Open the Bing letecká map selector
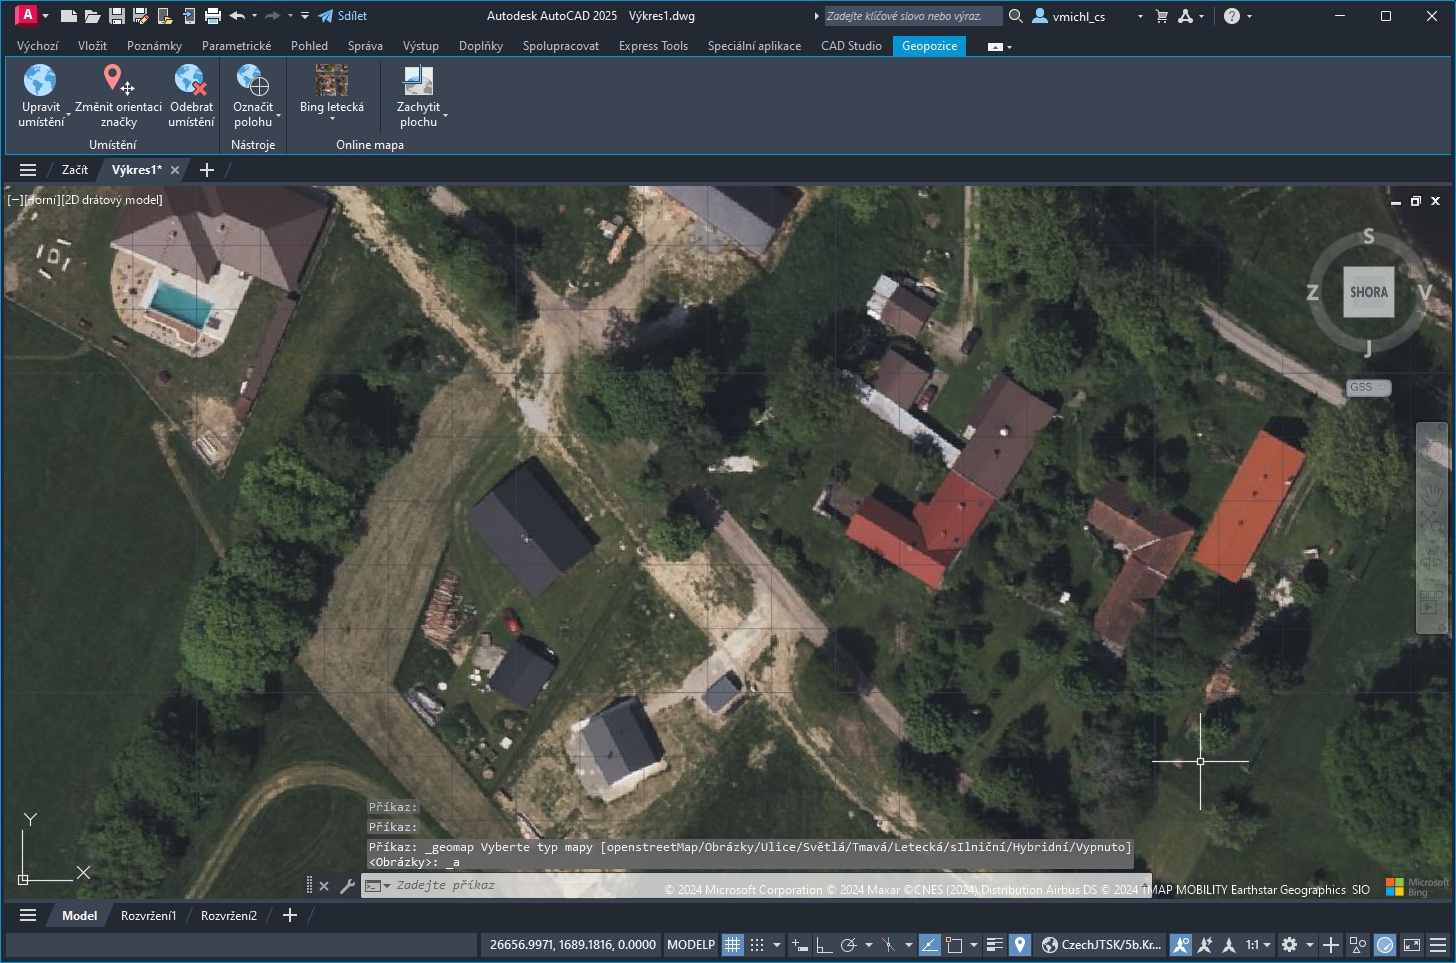Image resolution: width=1456 pixels, height=963 pixels. (332, 92)
